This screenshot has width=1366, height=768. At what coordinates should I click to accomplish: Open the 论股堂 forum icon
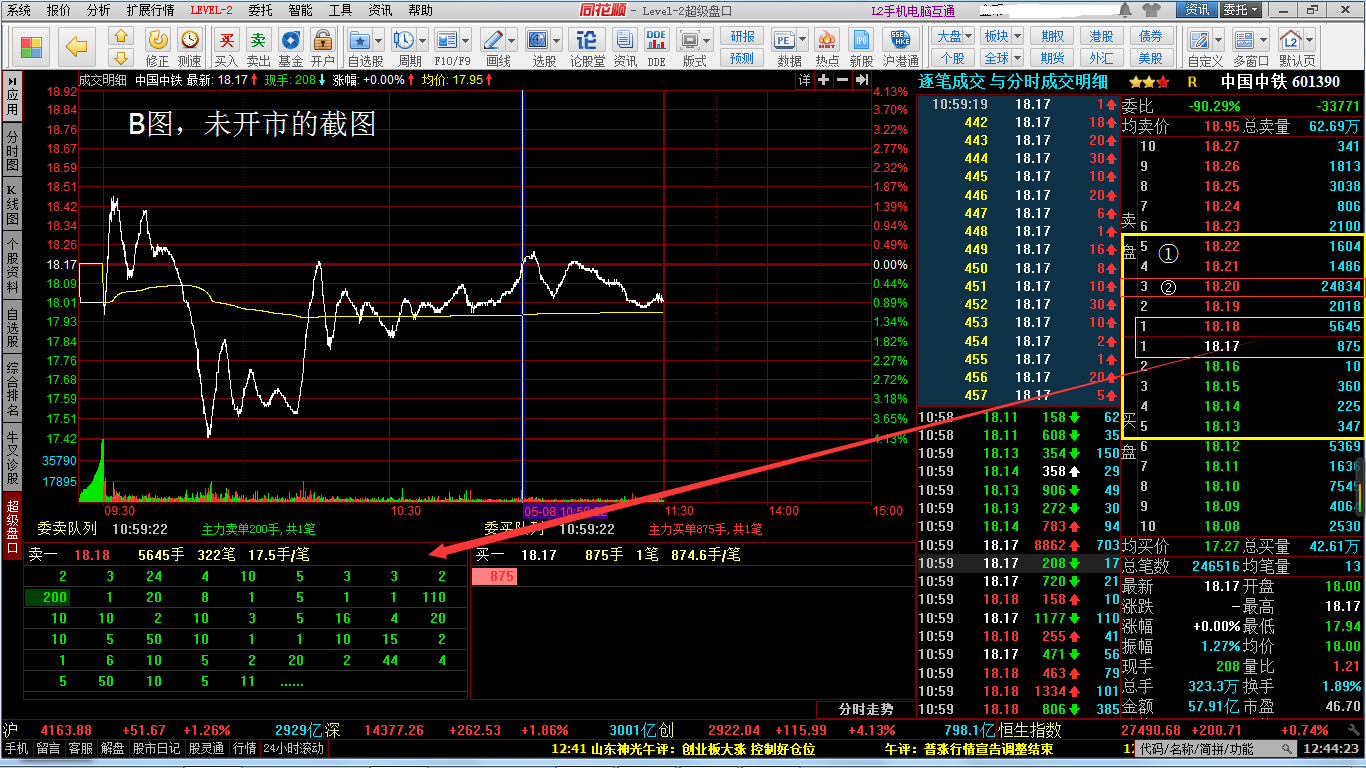point(587,40)
